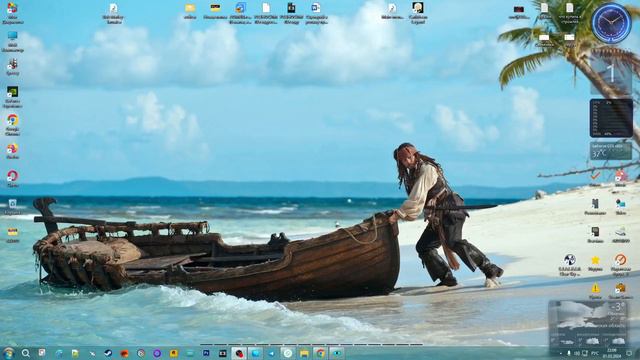Open the taskbar date and time
Viewport: 640px width, 360px height.
611,353
